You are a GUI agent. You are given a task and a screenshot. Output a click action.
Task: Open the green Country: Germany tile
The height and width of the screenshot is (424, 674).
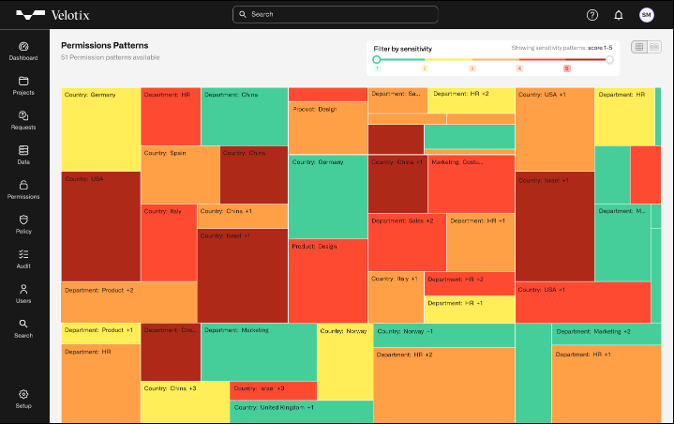pos(328,197)
